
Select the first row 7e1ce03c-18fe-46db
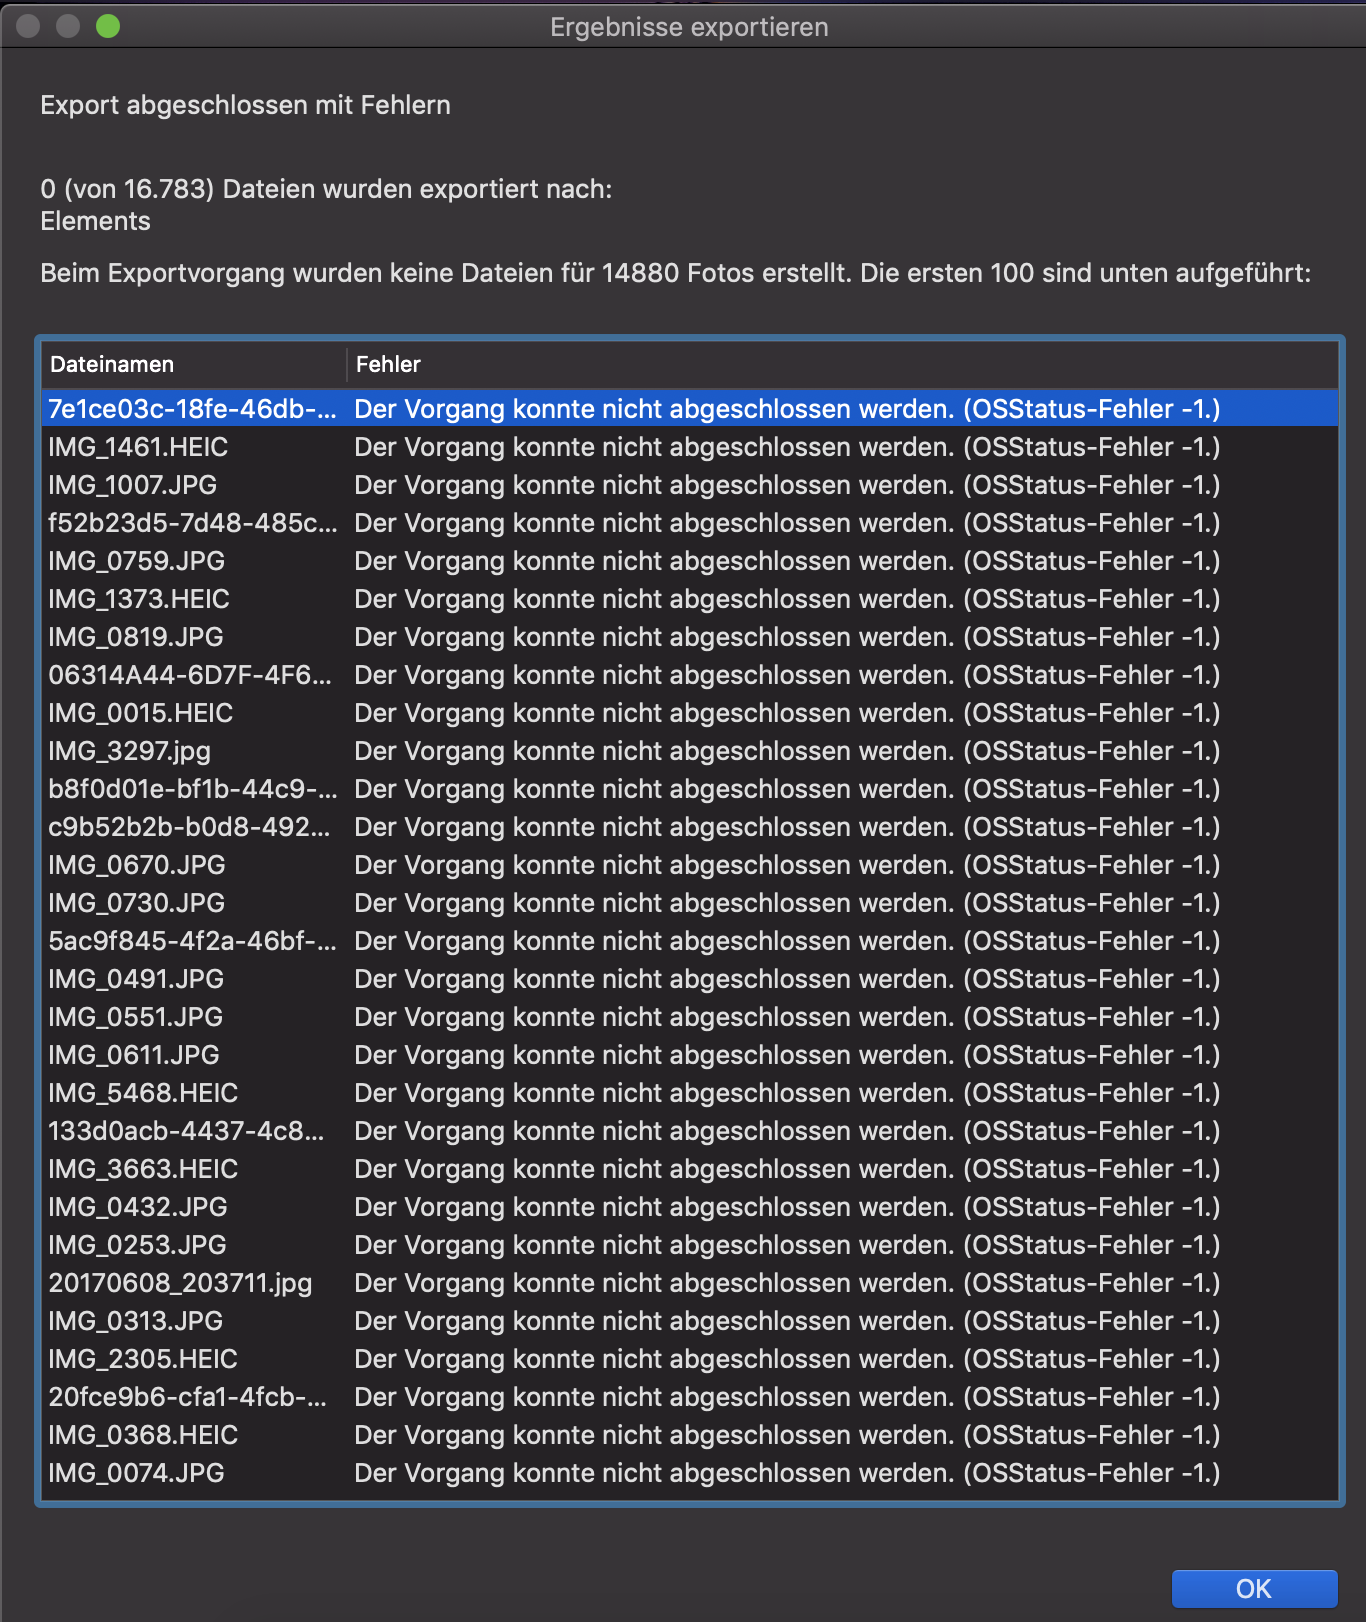192,409
